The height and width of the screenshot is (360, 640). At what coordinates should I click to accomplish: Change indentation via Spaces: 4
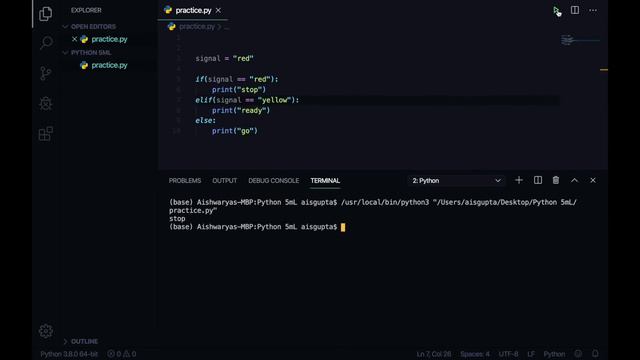[x=475, y=354]
